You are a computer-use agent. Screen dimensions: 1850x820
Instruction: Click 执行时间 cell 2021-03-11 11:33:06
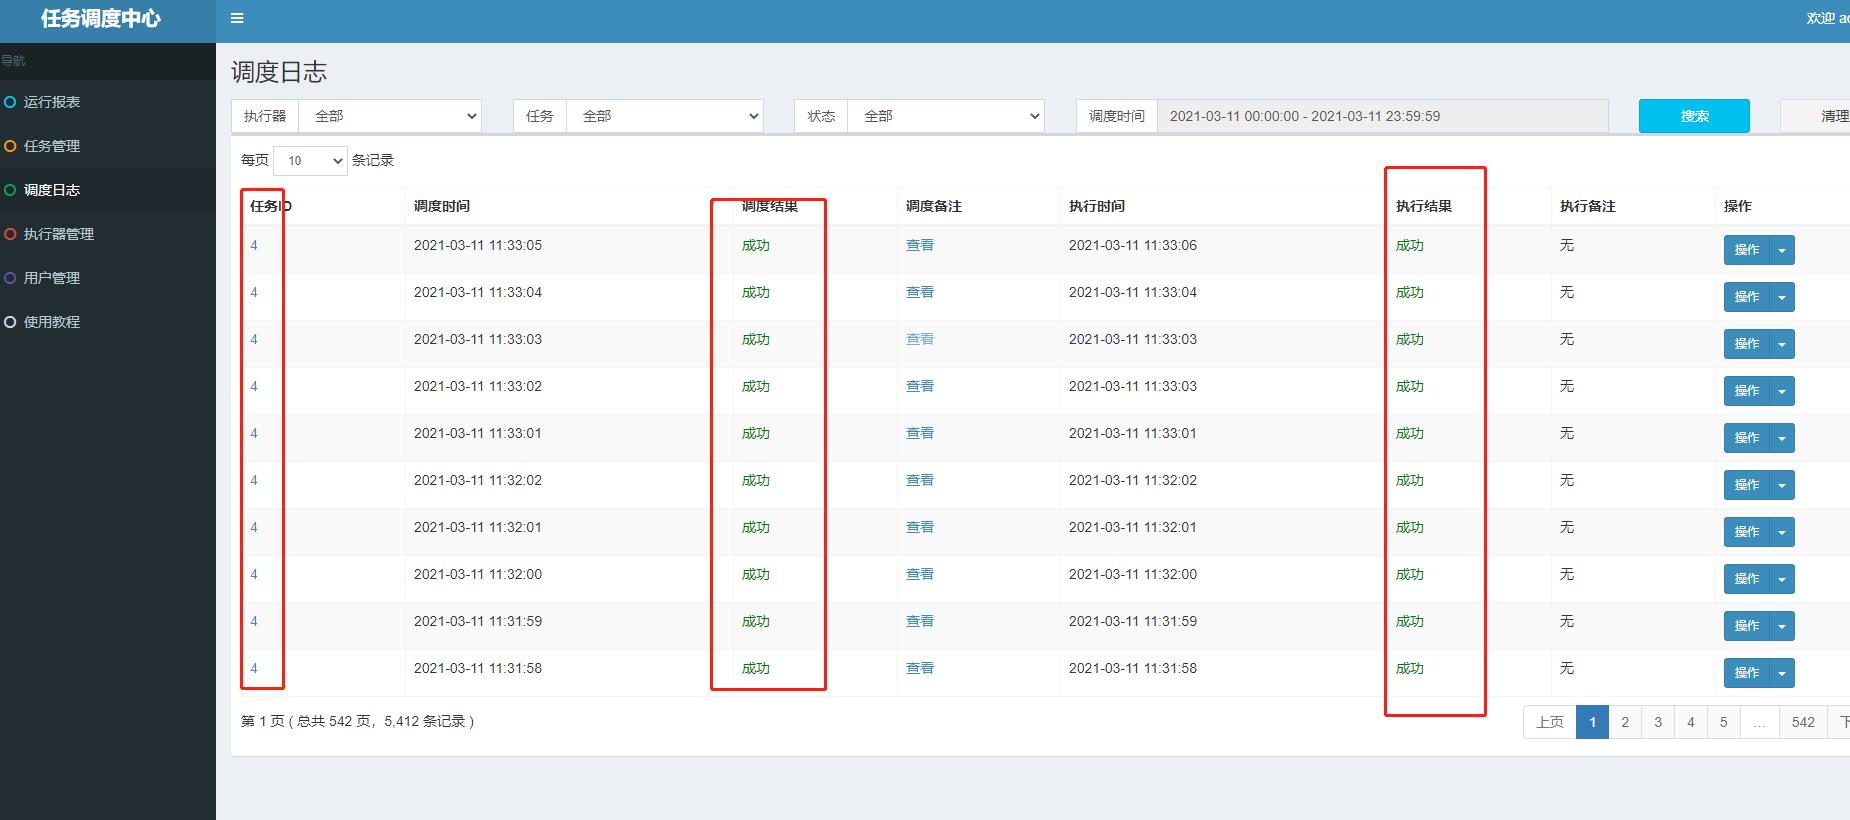[x=1133, y=245]
